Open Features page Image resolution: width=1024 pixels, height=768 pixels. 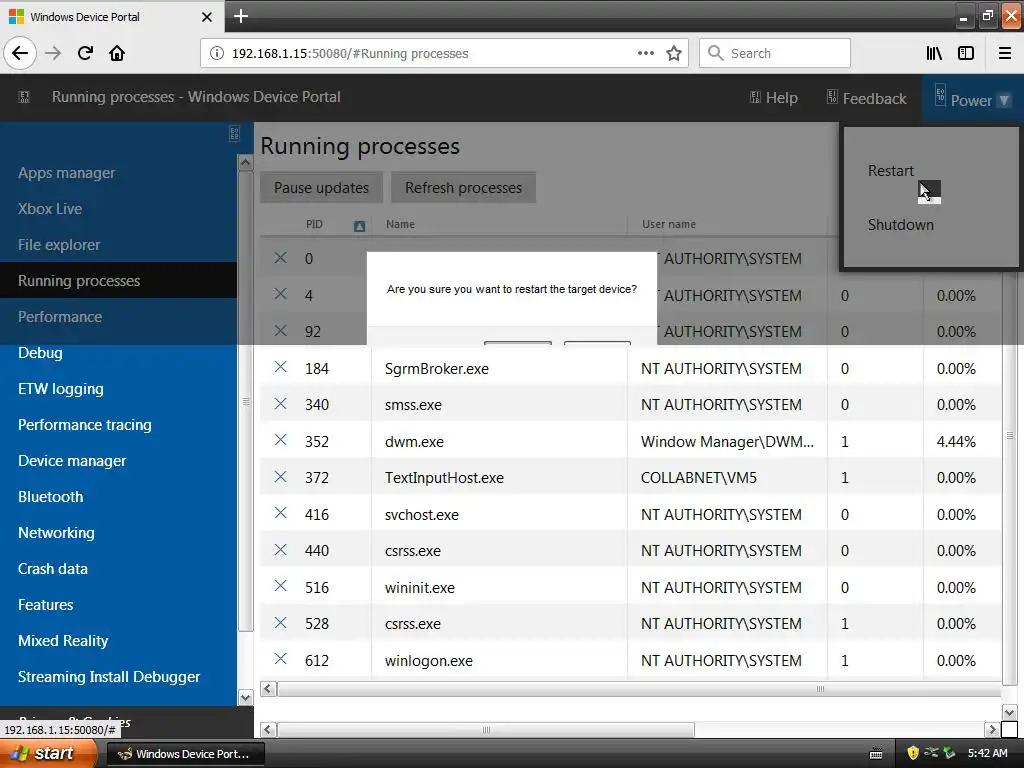click(46, 605)
